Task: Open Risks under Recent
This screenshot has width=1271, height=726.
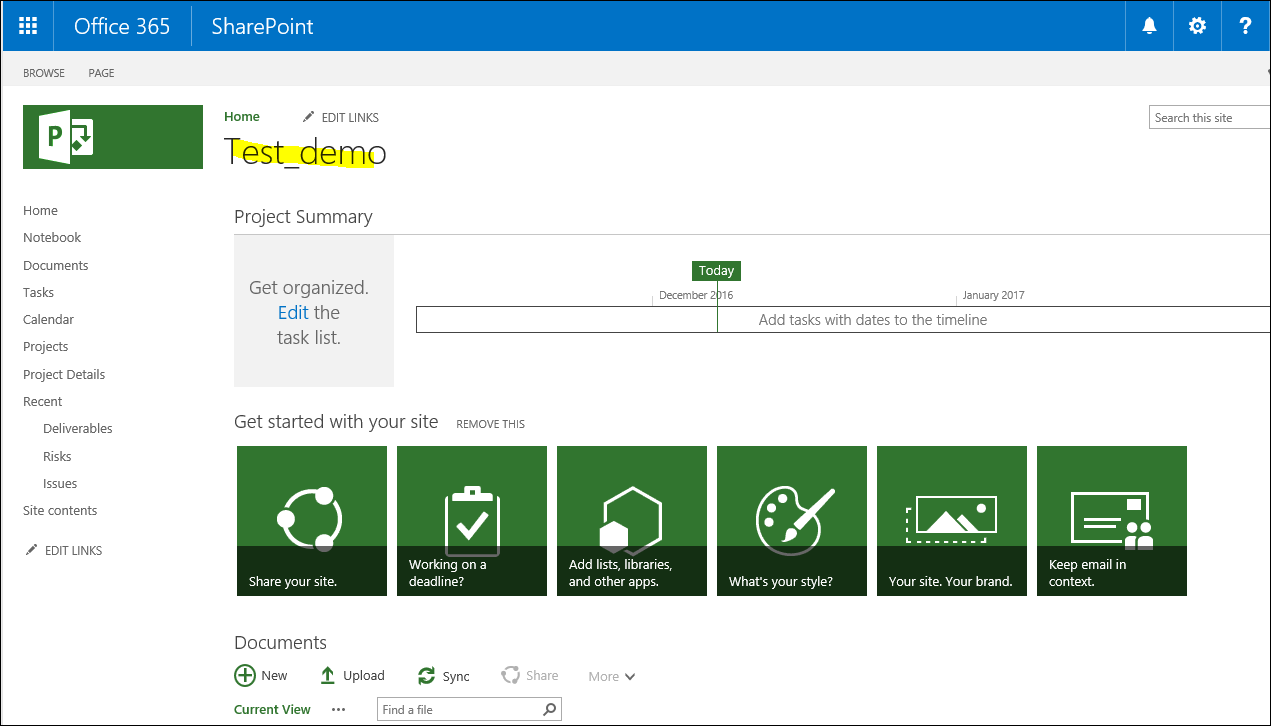Action: click(57, 456)
